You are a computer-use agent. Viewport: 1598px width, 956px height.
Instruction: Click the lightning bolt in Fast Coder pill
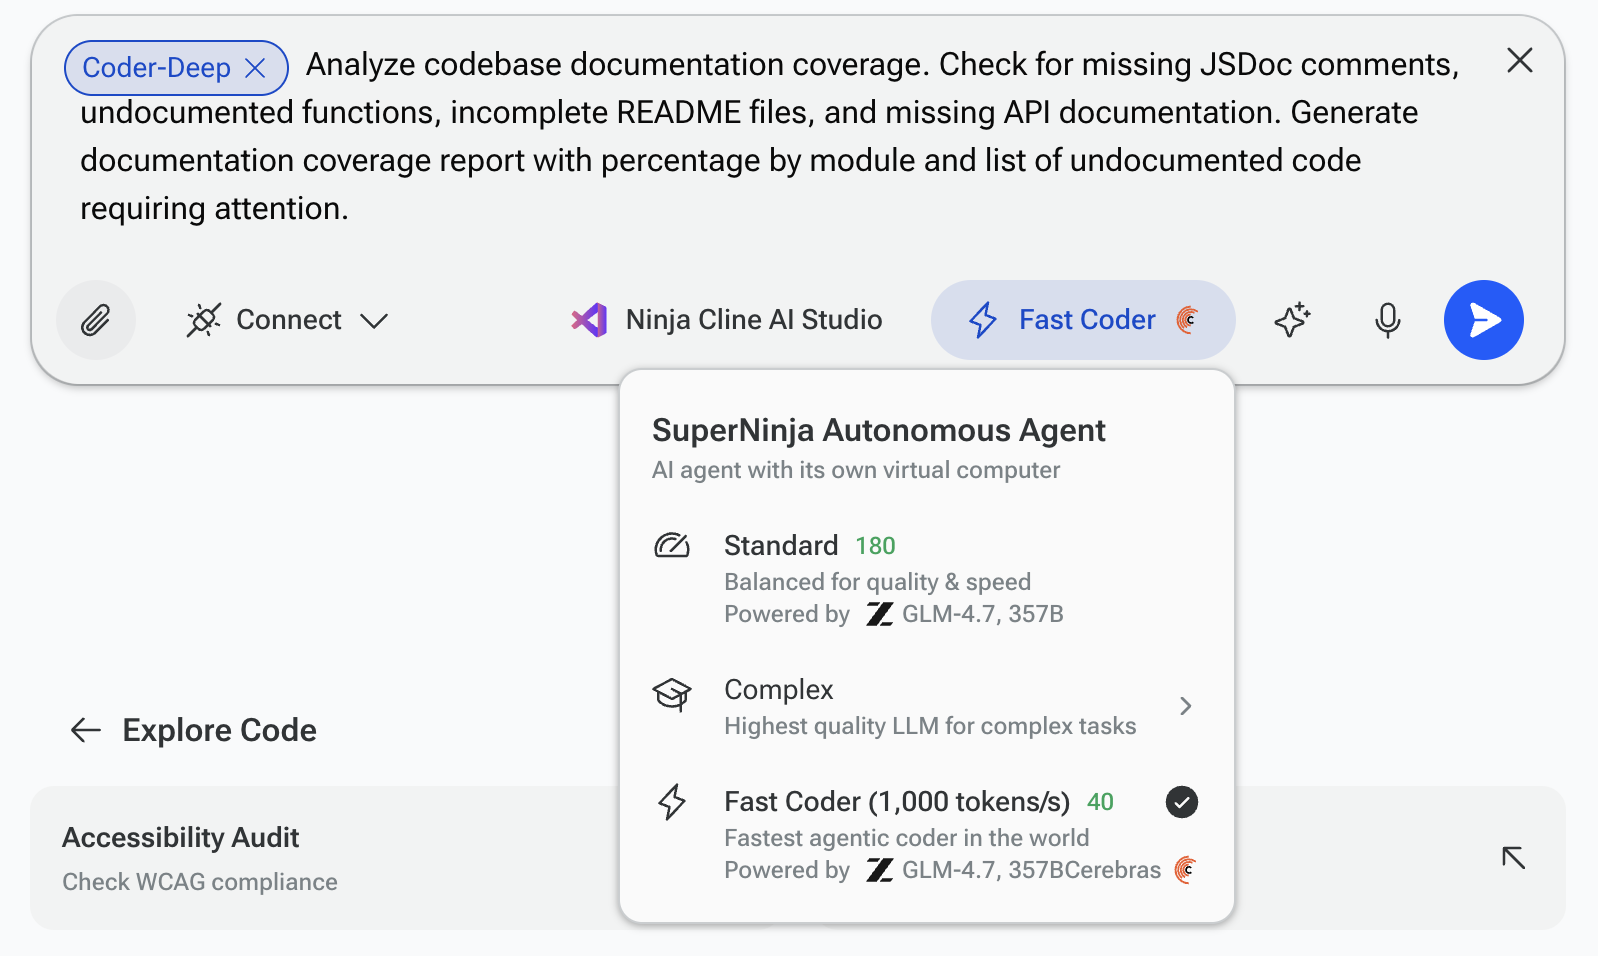click(983, 320)
